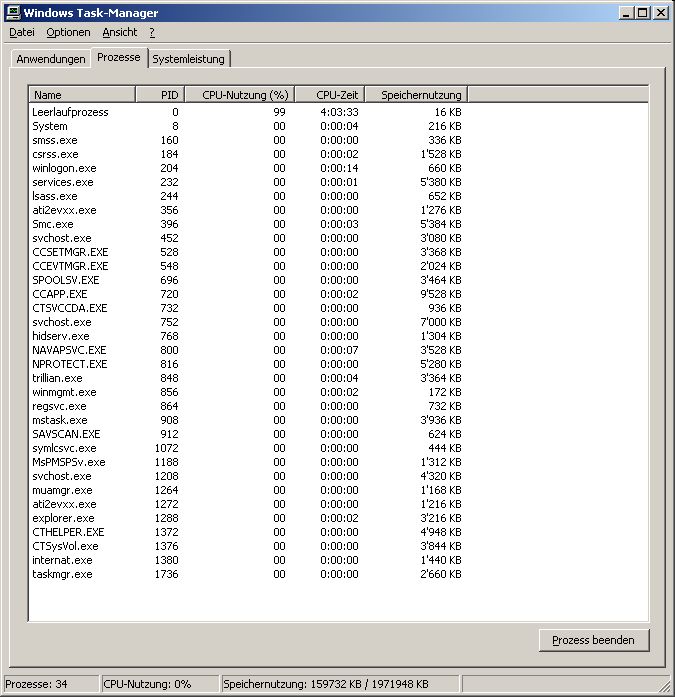Switch to the Anwendungen tab
This screenshot has height=697, width=675.
click(51, 59)
